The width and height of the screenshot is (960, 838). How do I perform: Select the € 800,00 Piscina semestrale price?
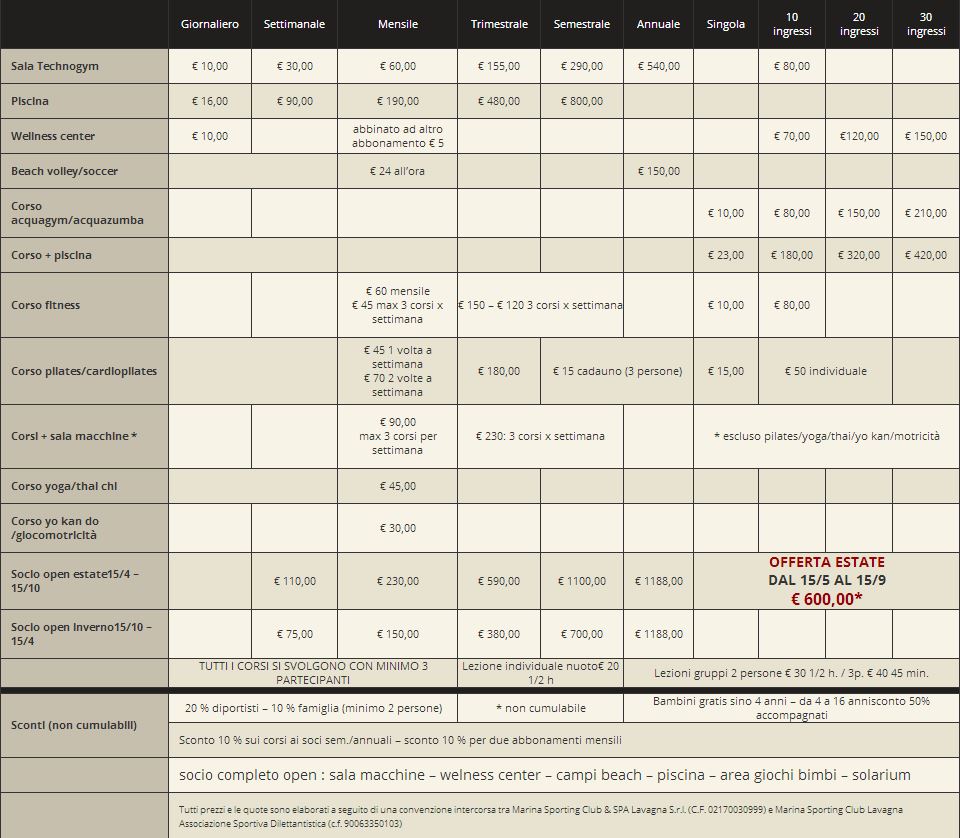tap(581, 101)
